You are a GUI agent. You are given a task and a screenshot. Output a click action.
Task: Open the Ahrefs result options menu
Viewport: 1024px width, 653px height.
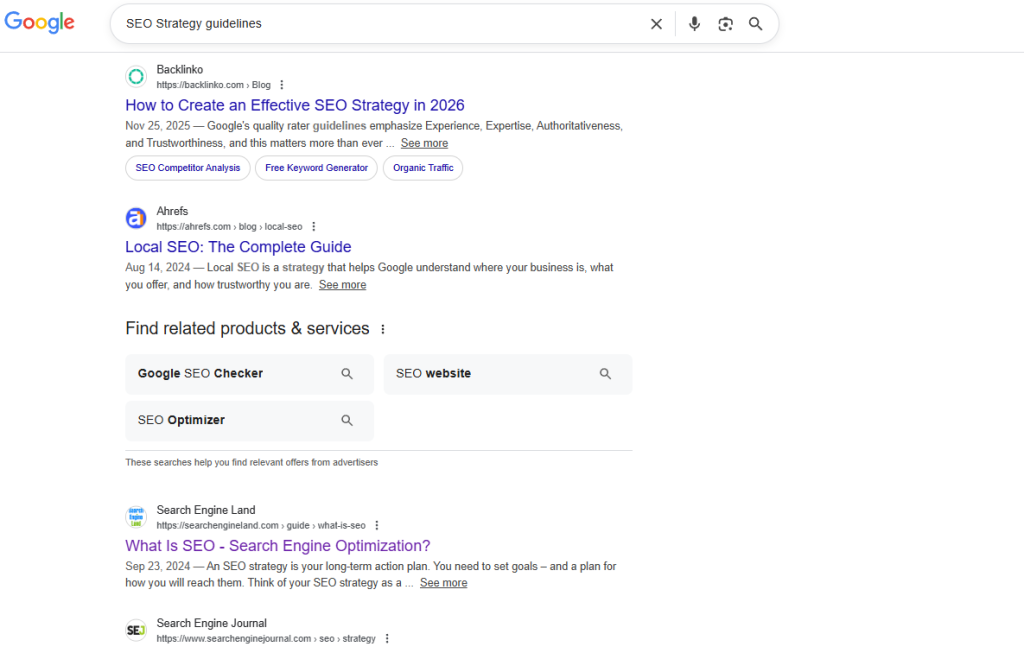tap(313, 227)
